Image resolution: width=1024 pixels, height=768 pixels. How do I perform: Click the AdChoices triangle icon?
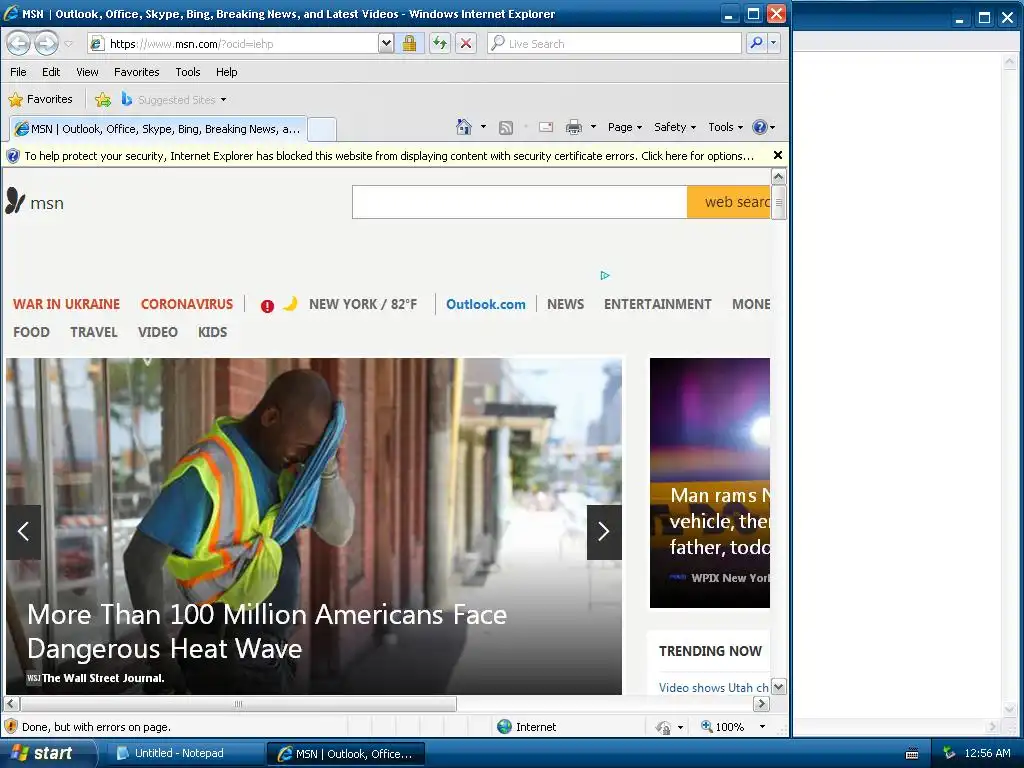coord(605,276)
